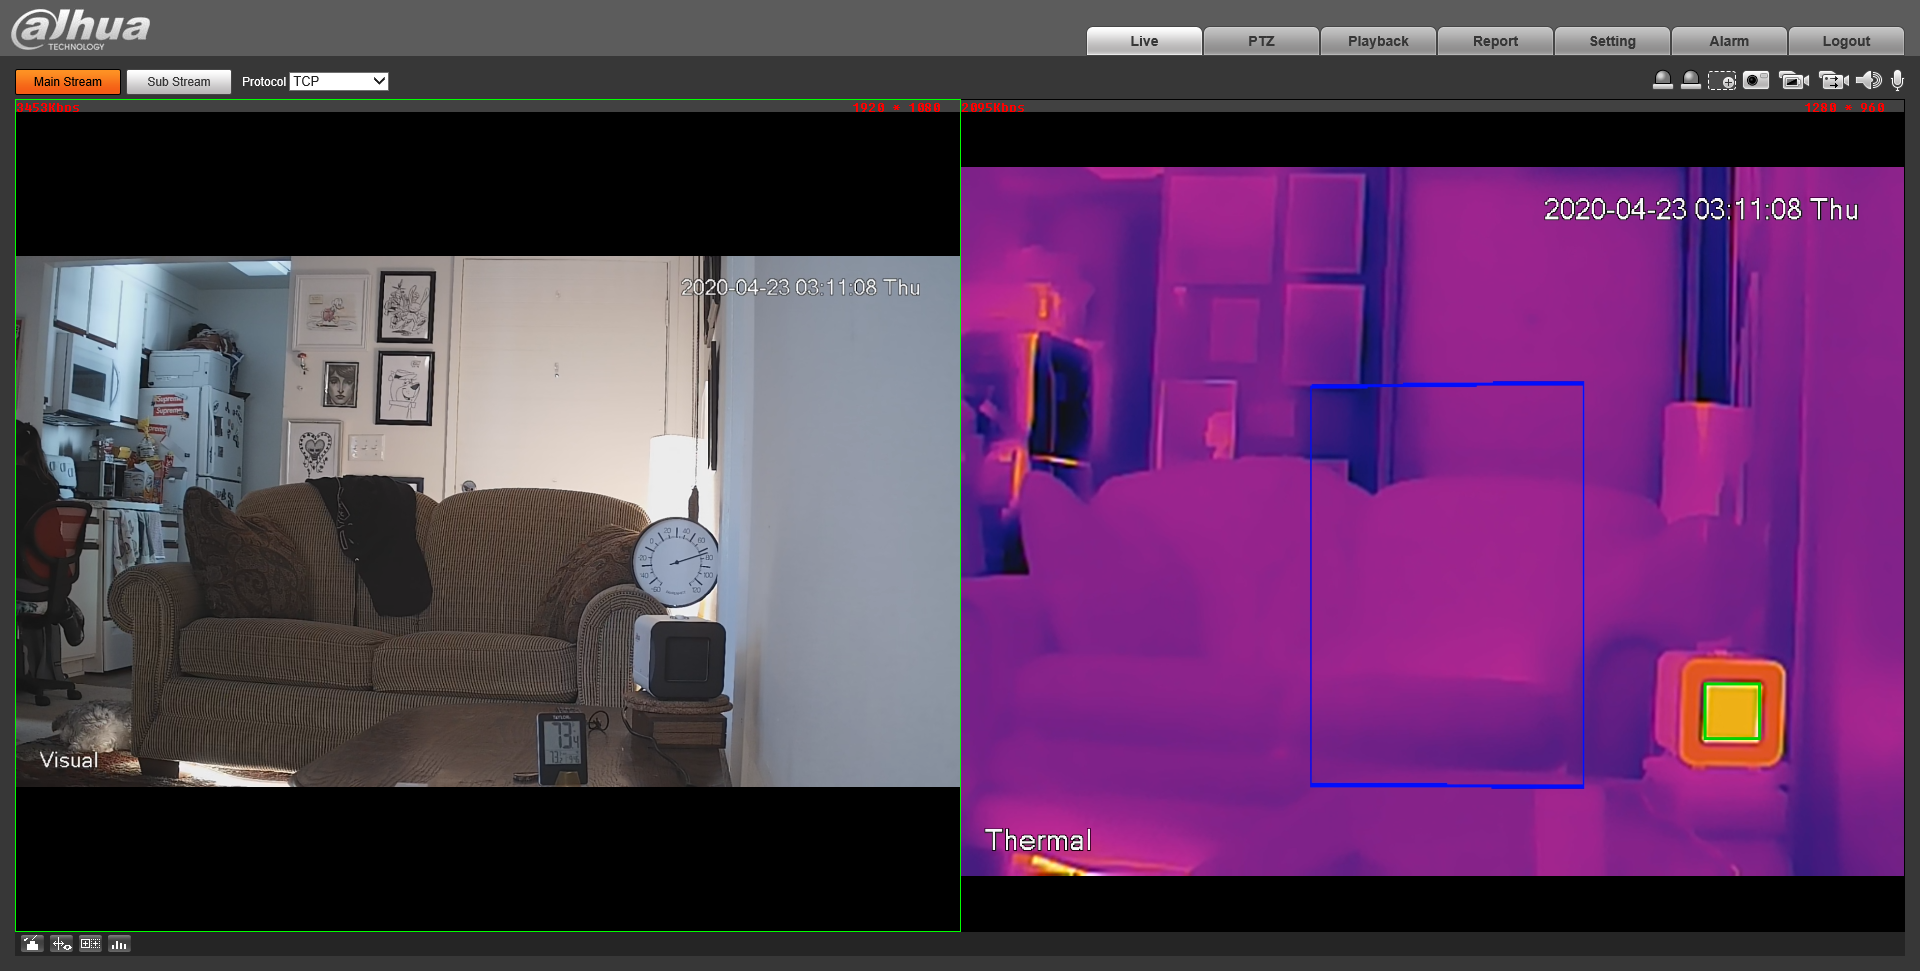This screenshot has height=971, width=1920.
Task: Click the first alarm siren icon
Action: tap(1662, 81)
